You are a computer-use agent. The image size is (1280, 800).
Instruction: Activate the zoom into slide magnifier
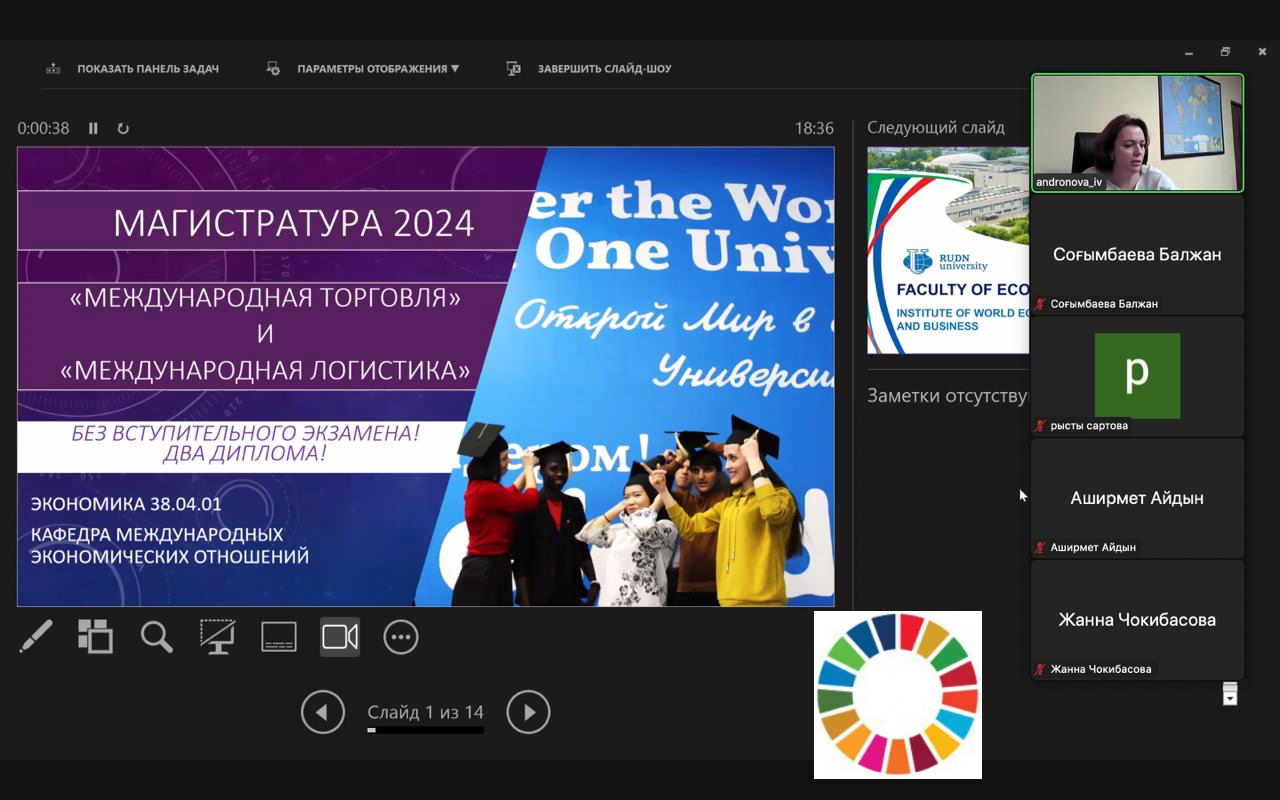pyautogui.click(x=156, y=636)
